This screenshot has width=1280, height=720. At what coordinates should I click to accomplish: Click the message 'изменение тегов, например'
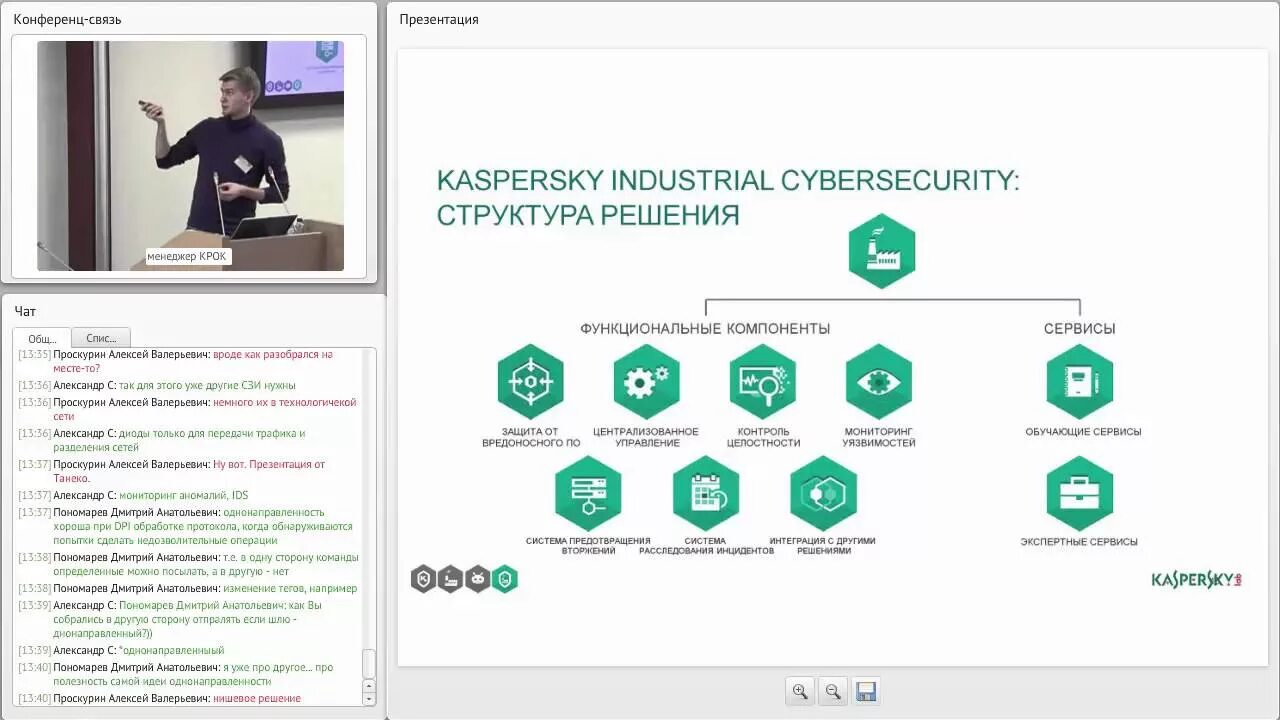[x=290, y=588]
